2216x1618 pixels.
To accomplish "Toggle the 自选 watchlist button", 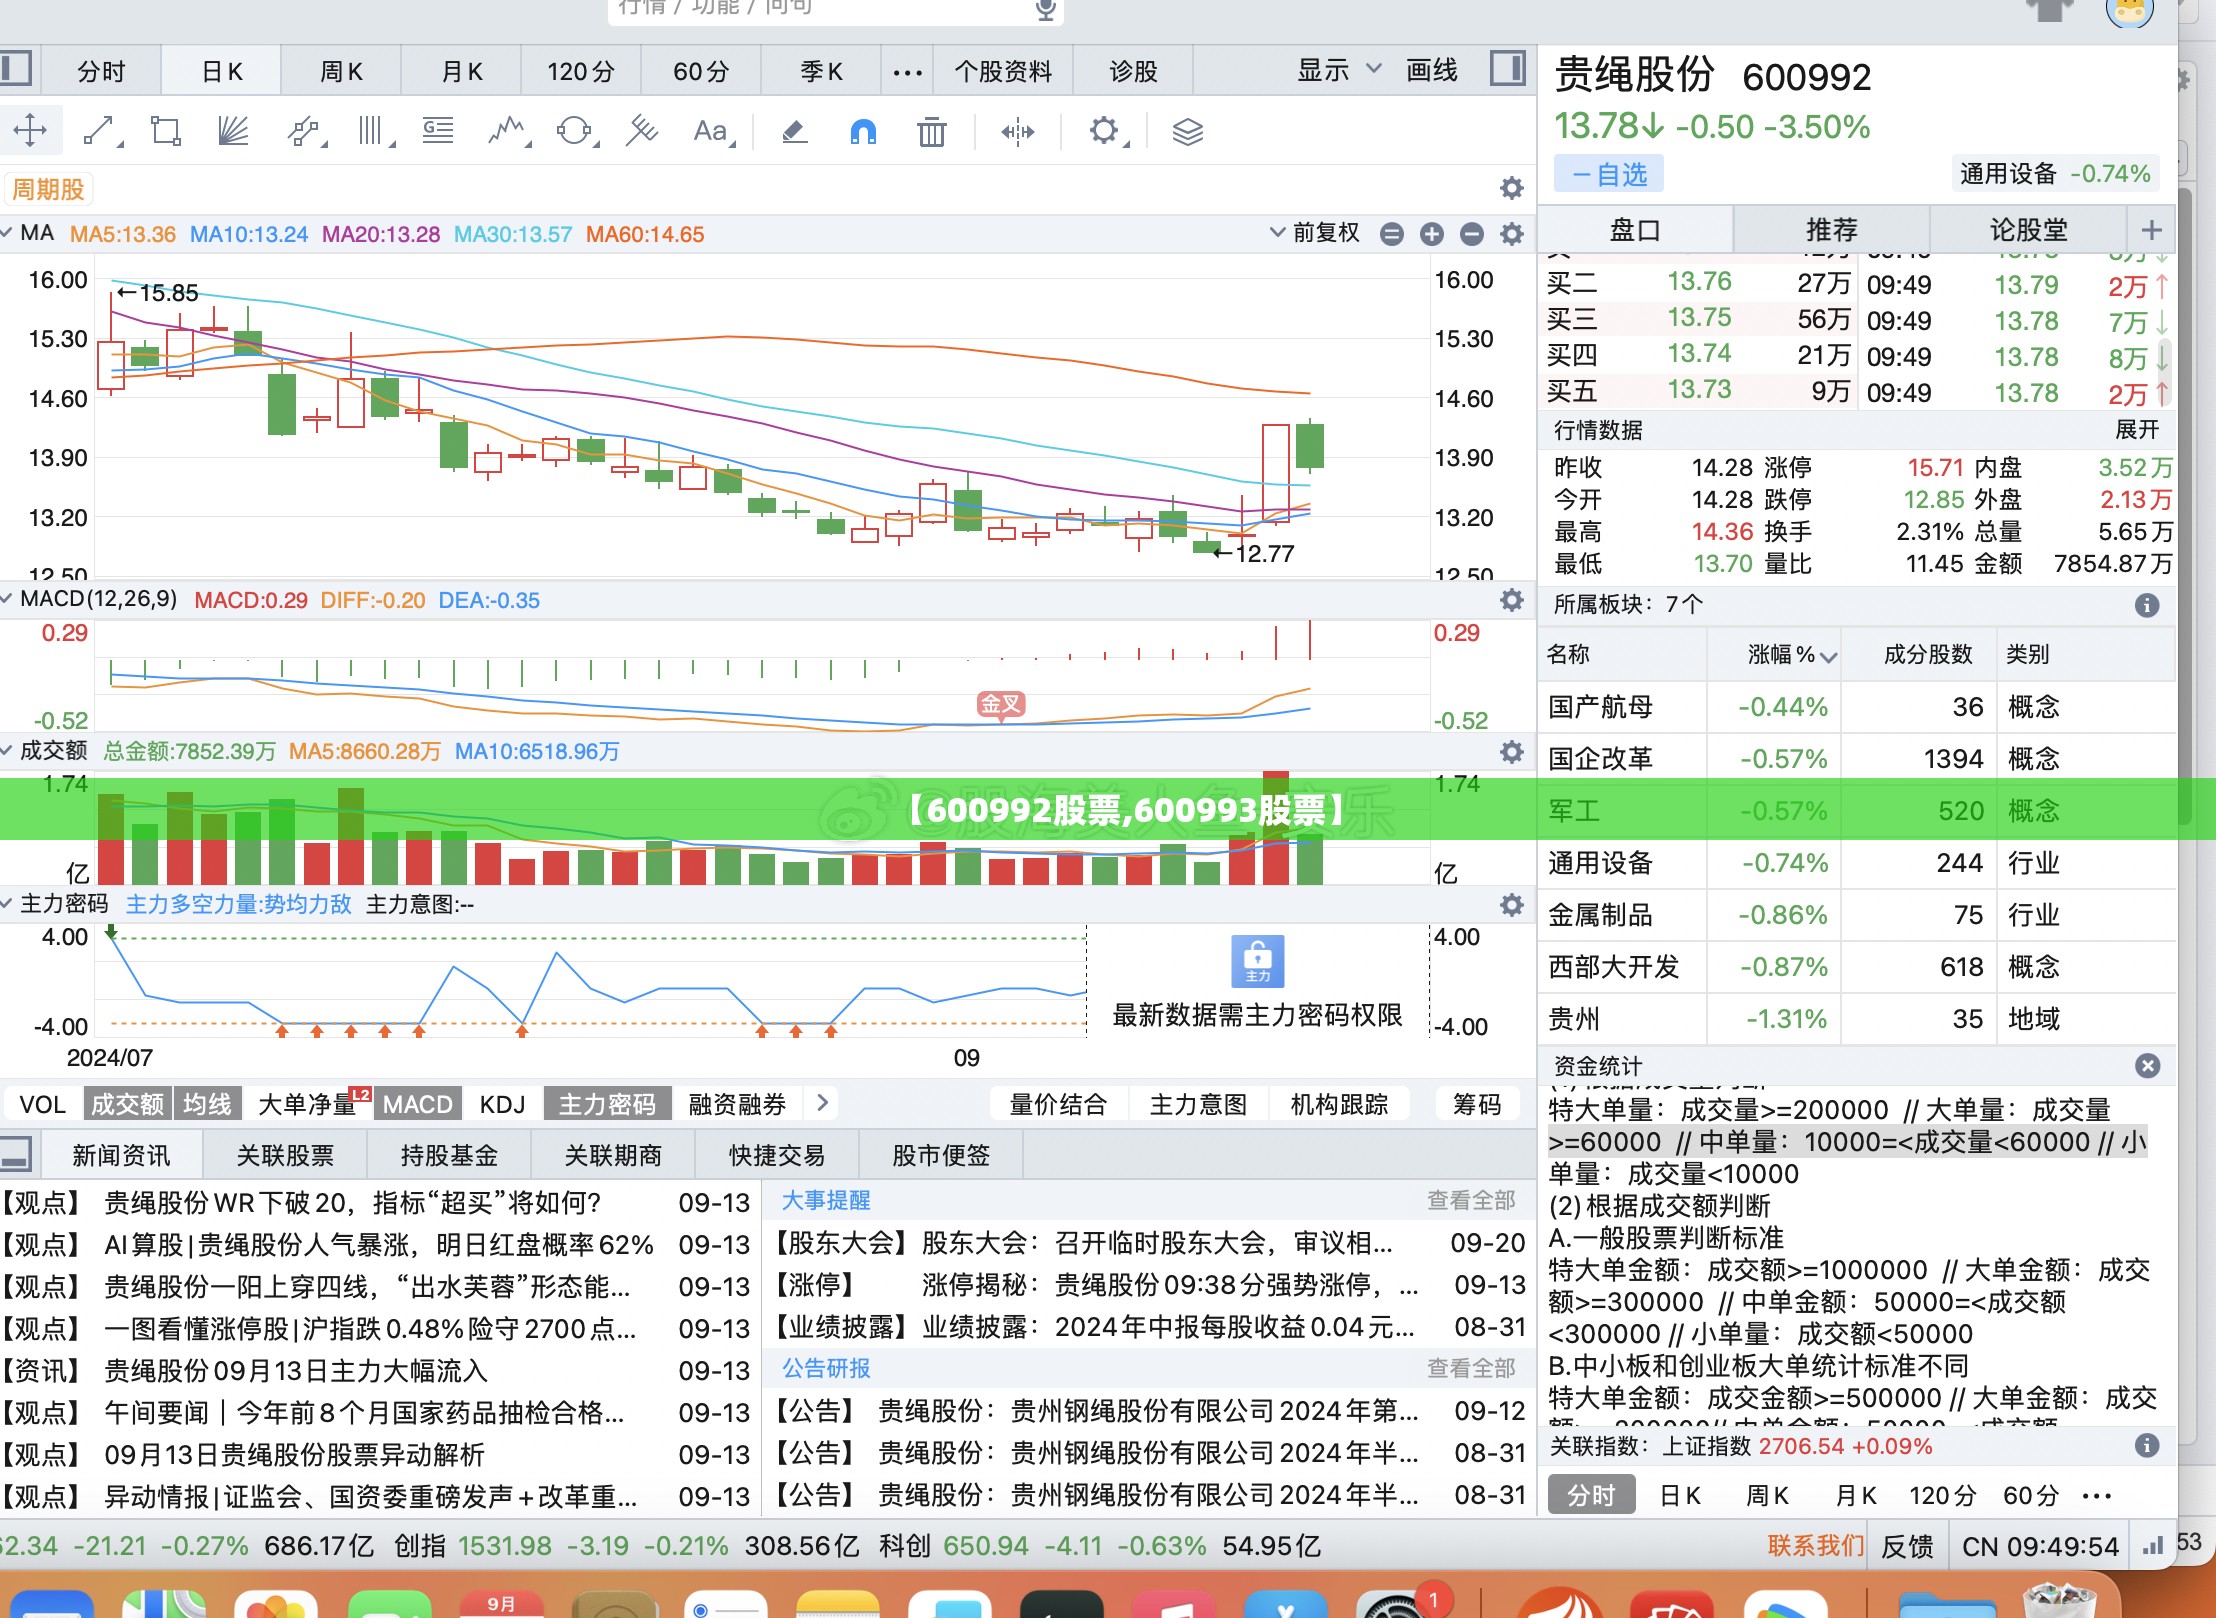I will coord(1608,174).
